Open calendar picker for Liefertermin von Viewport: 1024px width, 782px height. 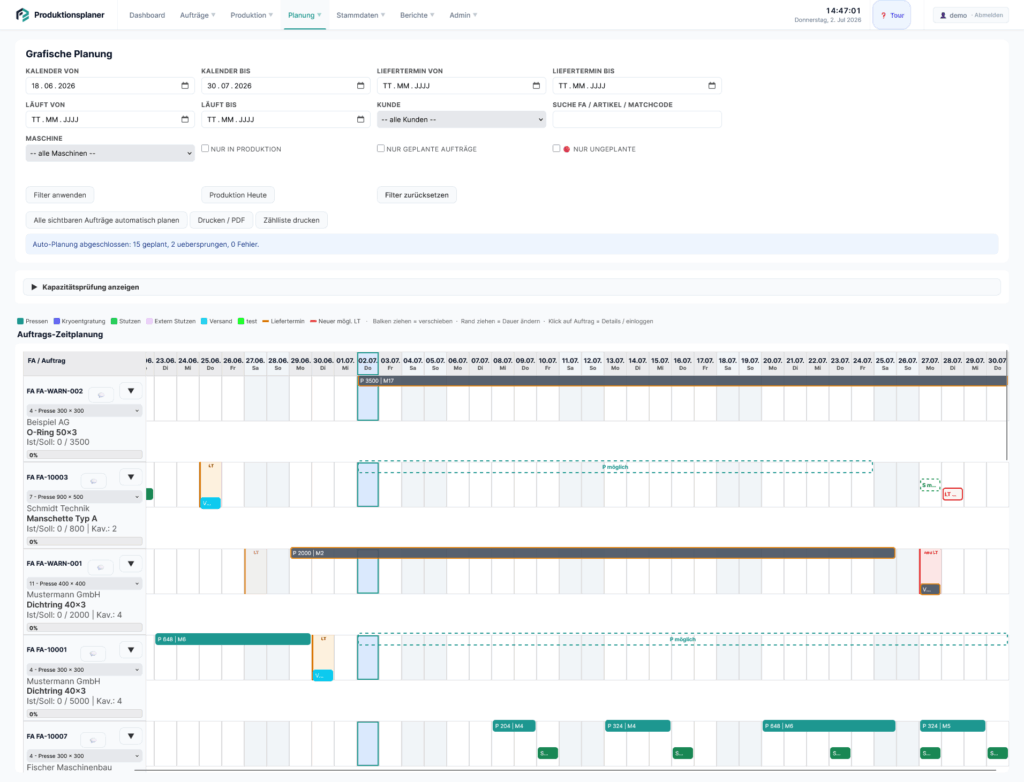pyautogui.click(x=536, y=86)
